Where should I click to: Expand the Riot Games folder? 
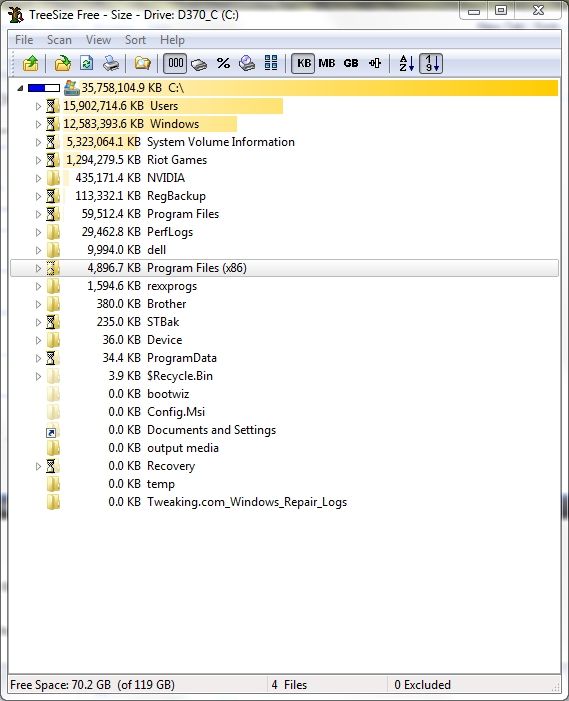tap(38, 160)
